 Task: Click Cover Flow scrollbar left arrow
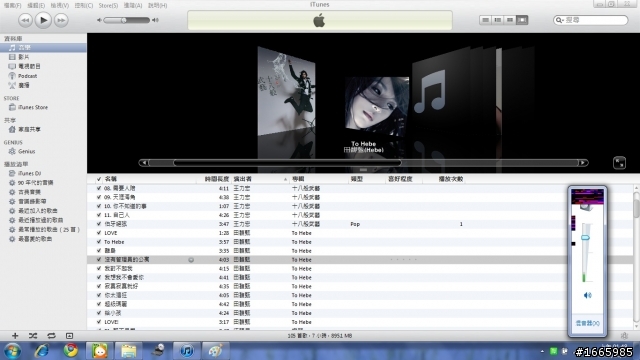point(144,162)
